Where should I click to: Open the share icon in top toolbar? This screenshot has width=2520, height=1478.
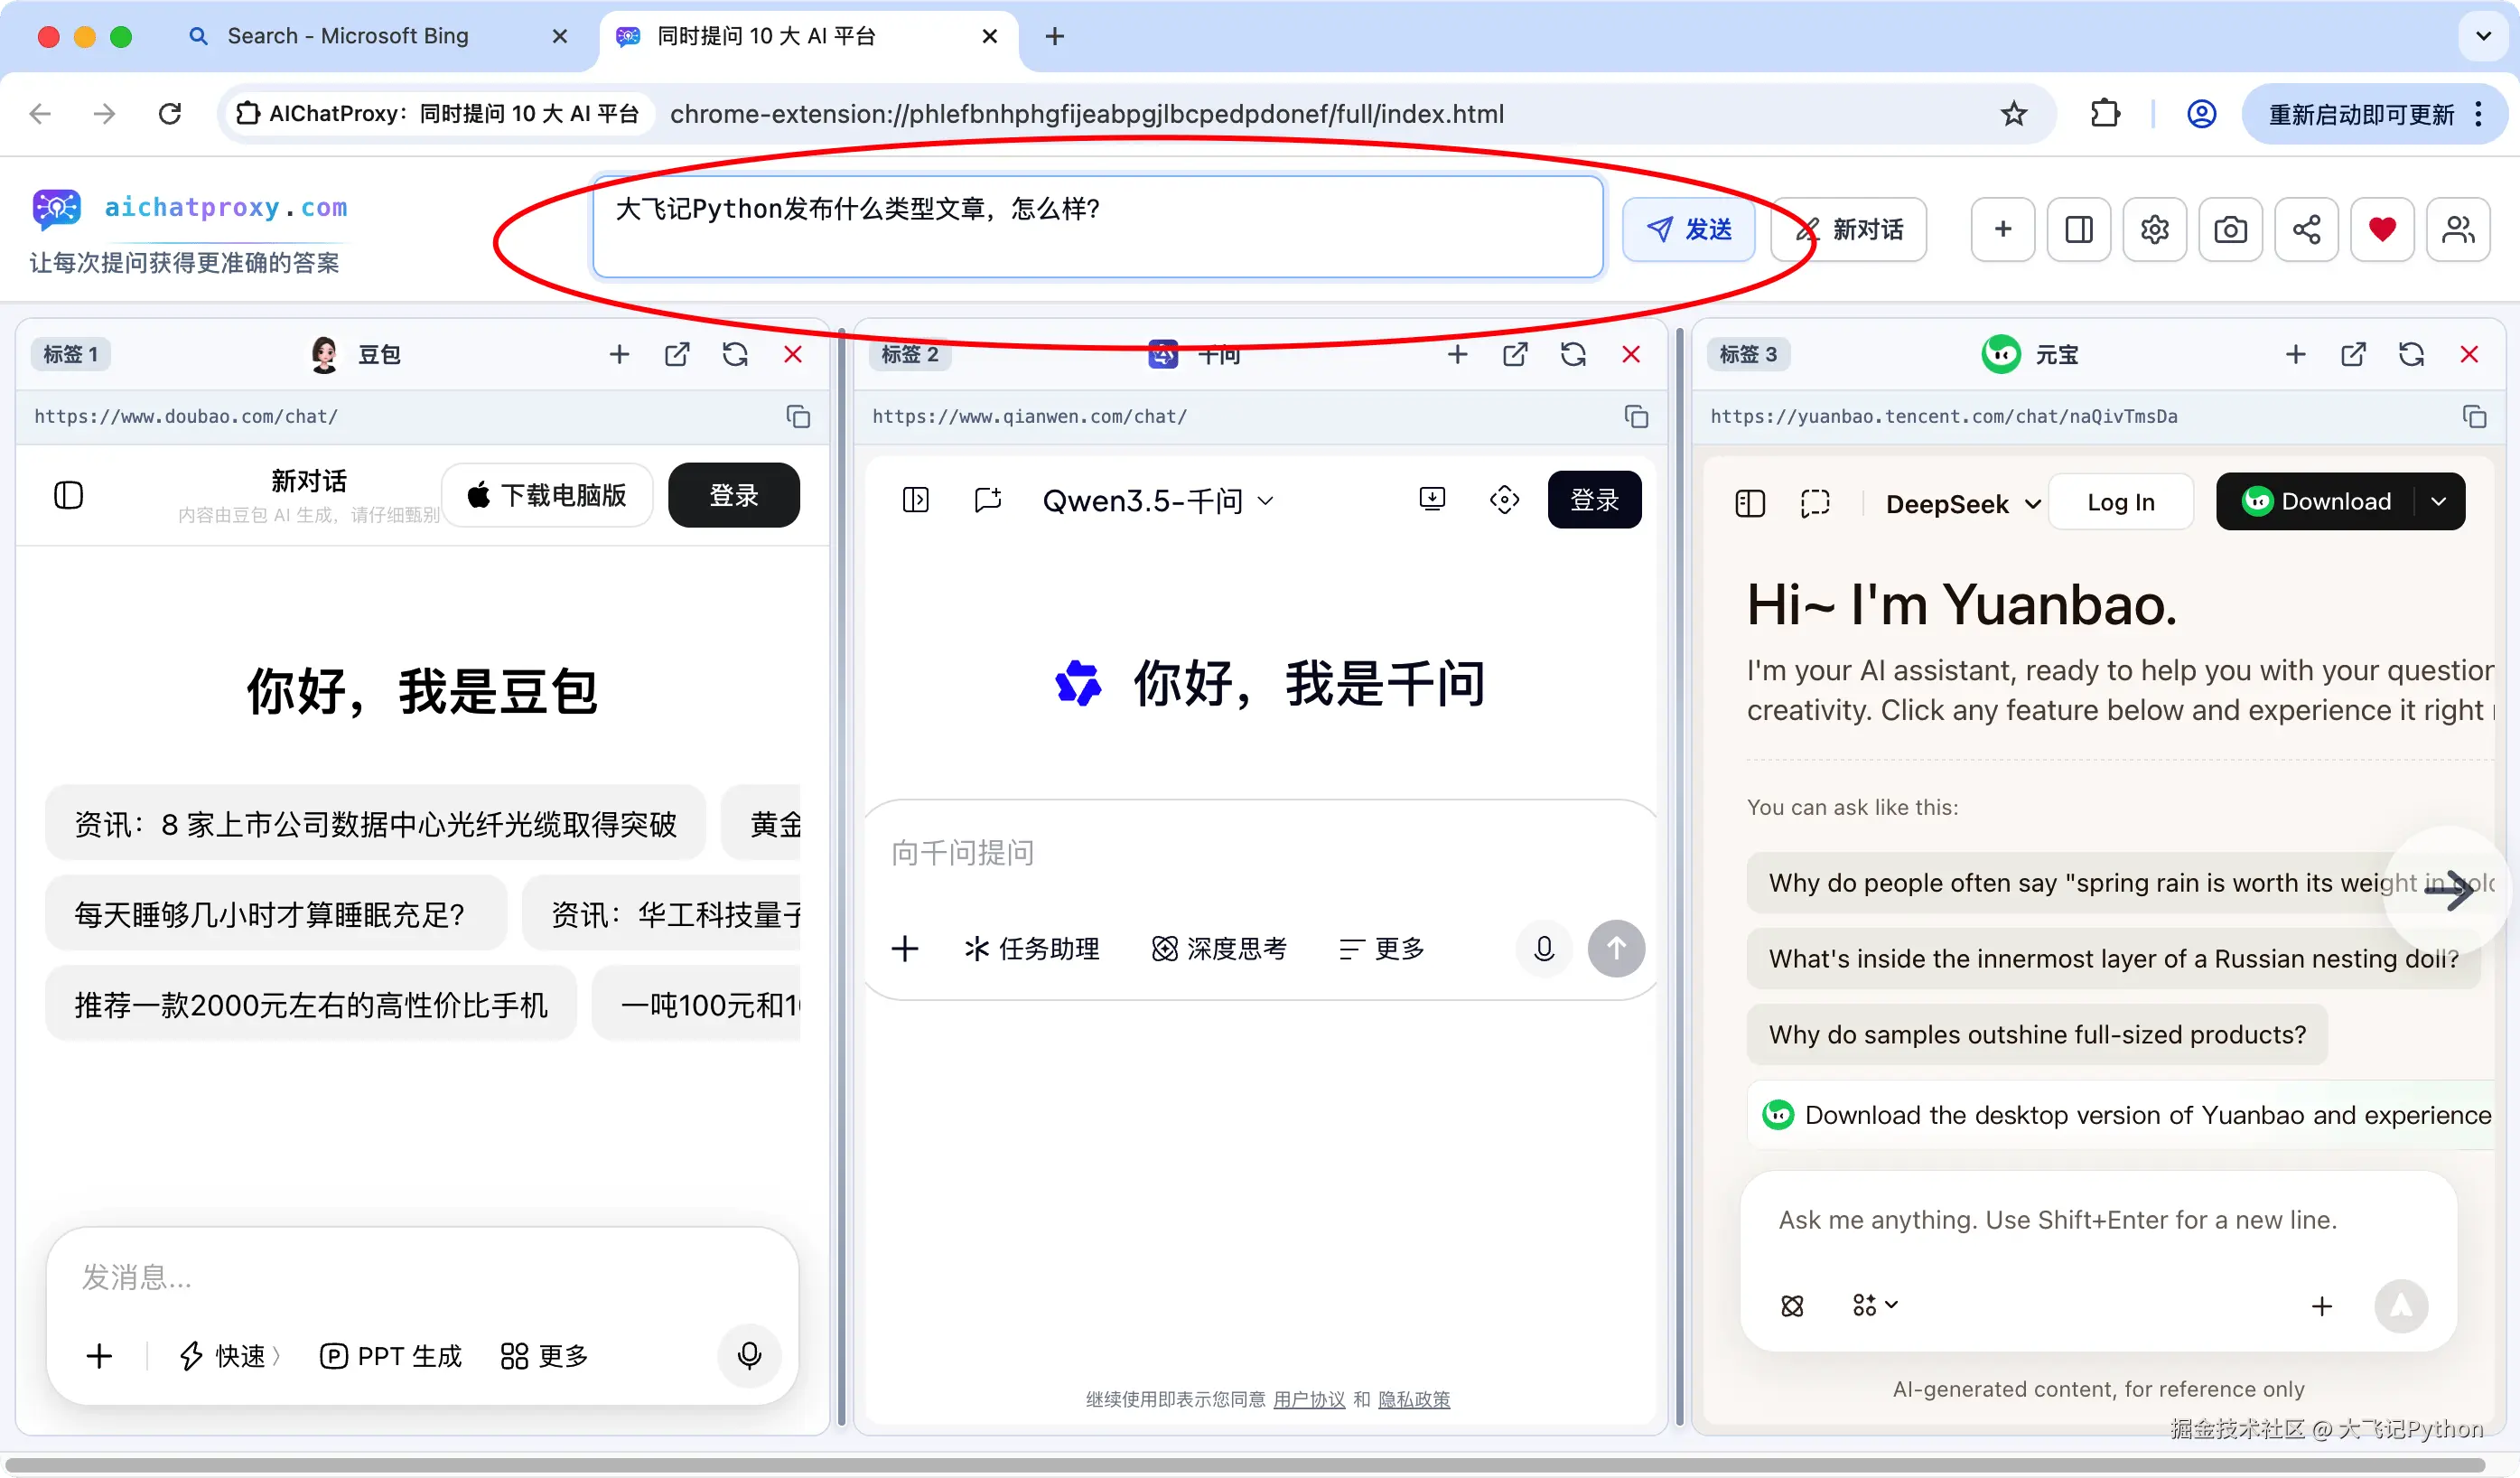[2306, 230]
